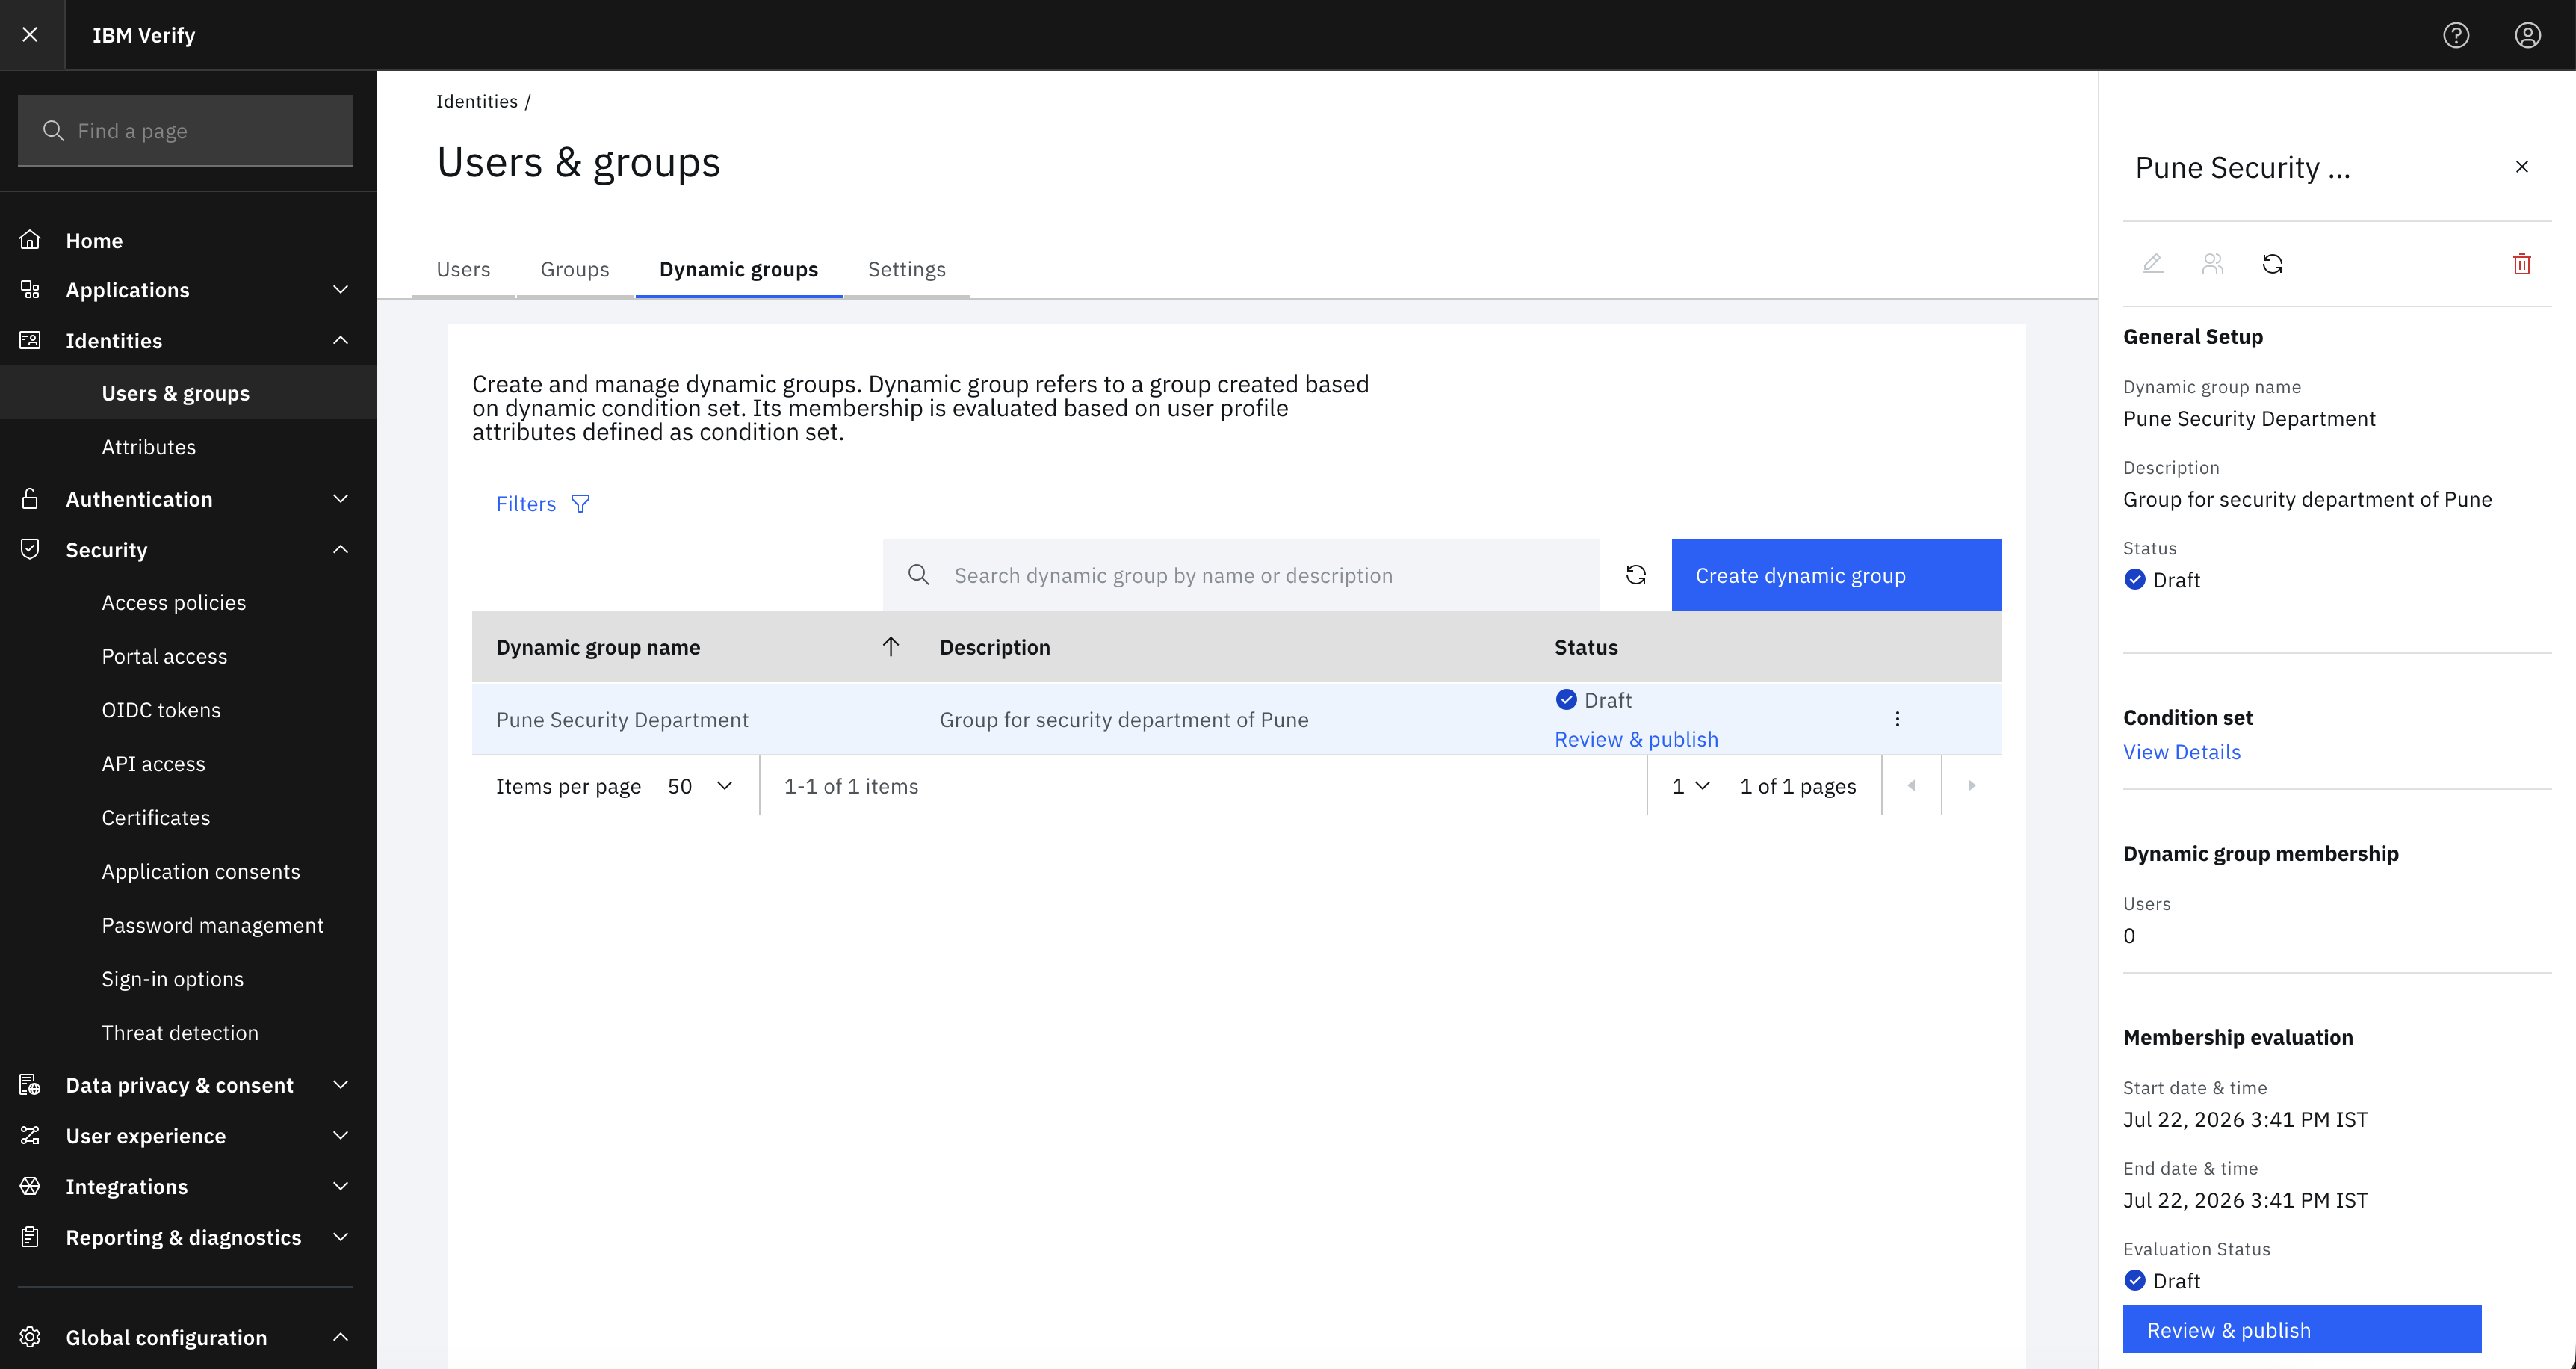Image resolution: width=2576 pixels, height=1369 pixels.
Task: Open overflow menu for Pune Security Department row
Action: 1897,719
